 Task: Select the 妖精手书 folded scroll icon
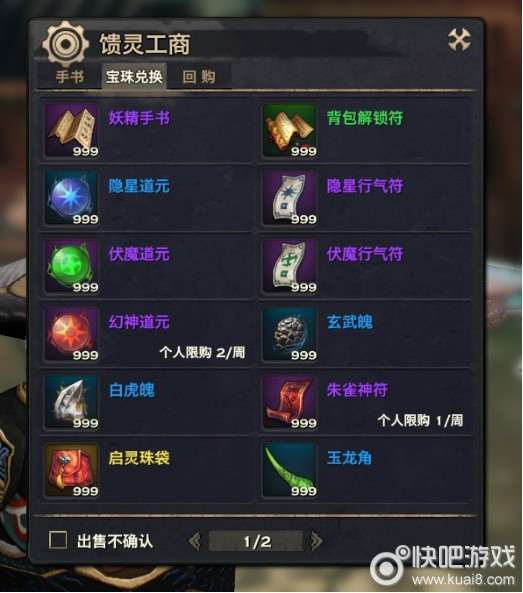[72, 130]
